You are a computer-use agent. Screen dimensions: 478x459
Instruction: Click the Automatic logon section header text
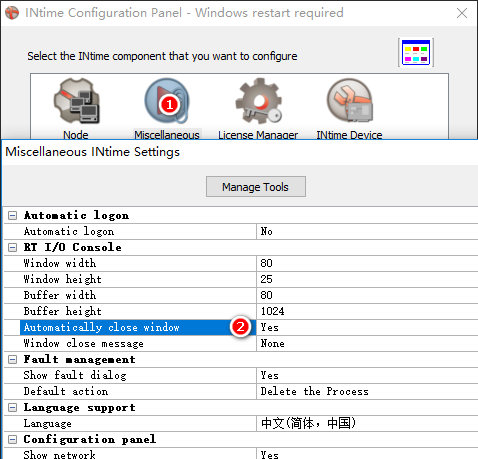(76, 216)
